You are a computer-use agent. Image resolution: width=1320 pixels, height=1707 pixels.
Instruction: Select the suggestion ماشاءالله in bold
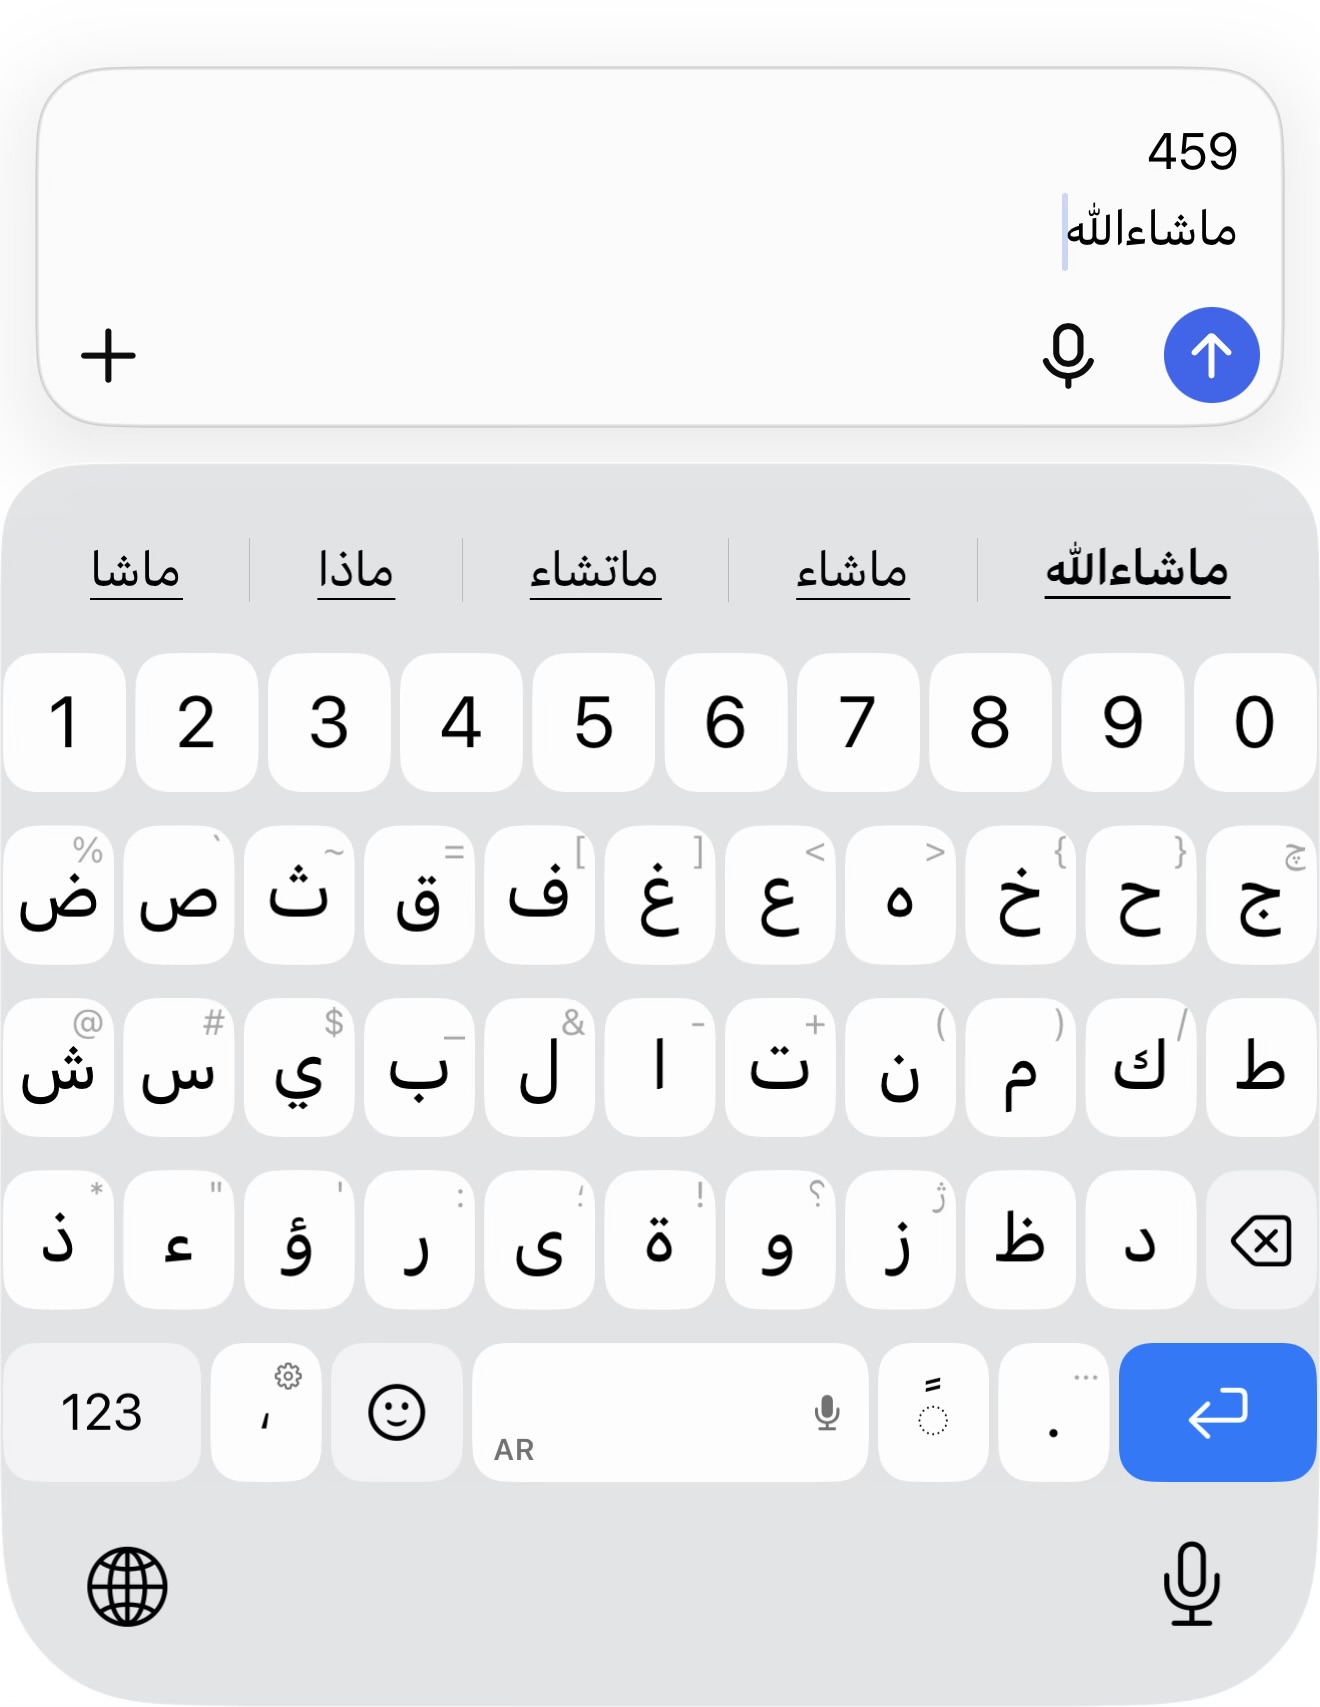(x=1137, y=569)
